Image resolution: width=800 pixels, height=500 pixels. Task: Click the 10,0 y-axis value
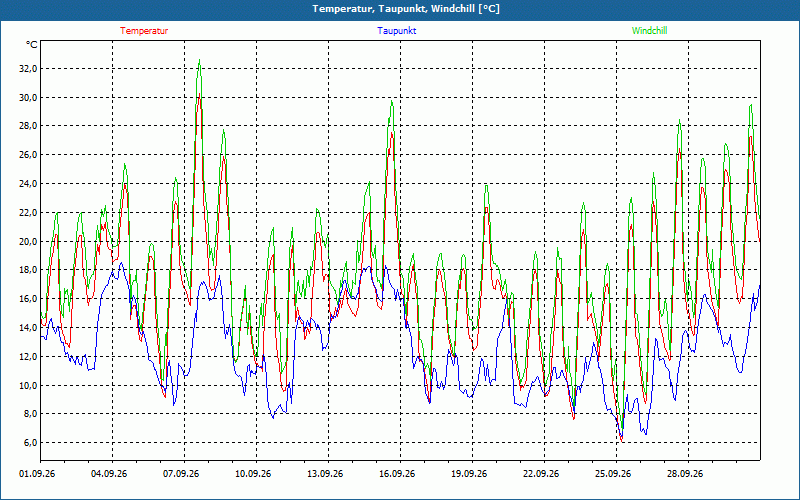pyautogui.click(x=28, y=385)
